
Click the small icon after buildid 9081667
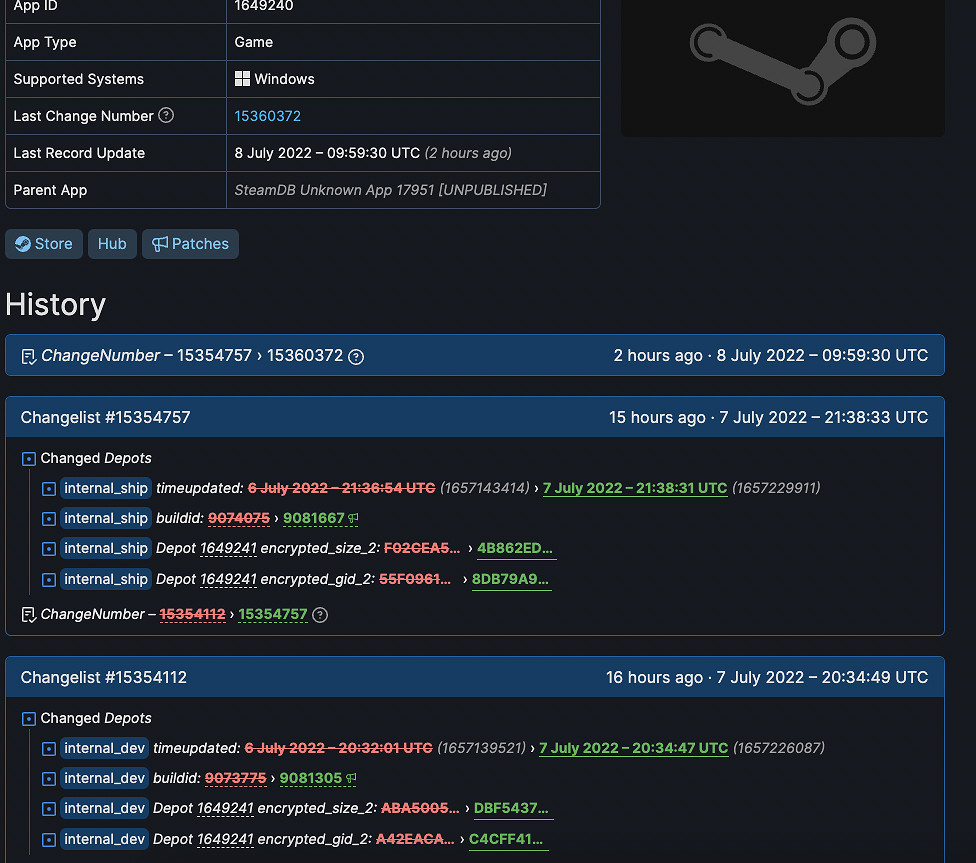click(353, 518)
